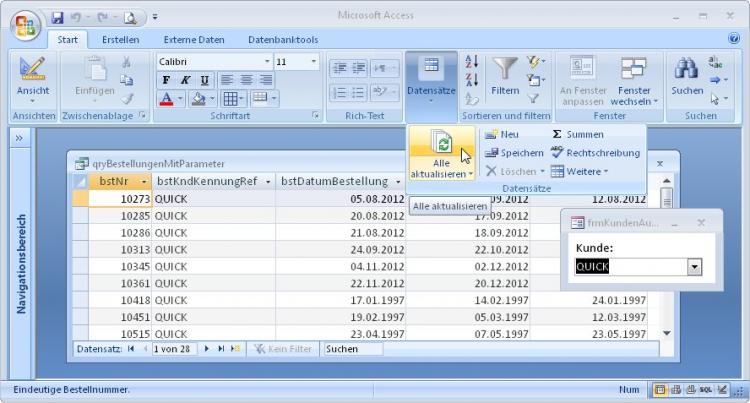
Task: Click the sort descending Z-A icon
Action: [x=473, y=80]
